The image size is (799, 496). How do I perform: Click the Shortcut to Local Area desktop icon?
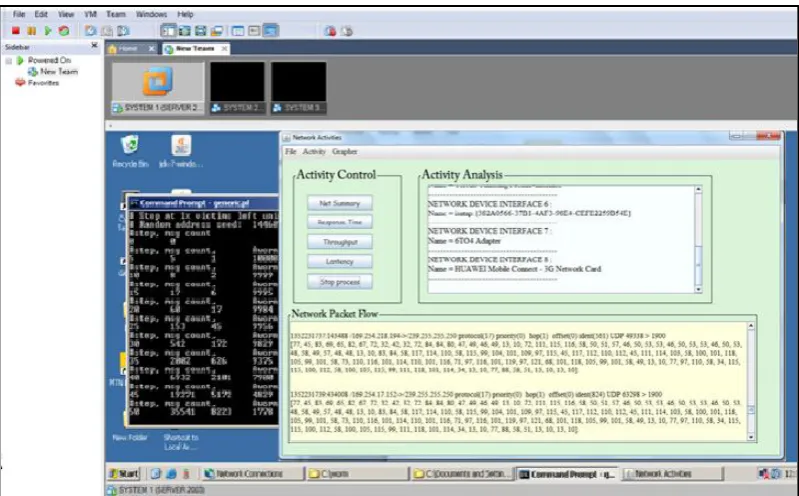[x=181, y=442]
